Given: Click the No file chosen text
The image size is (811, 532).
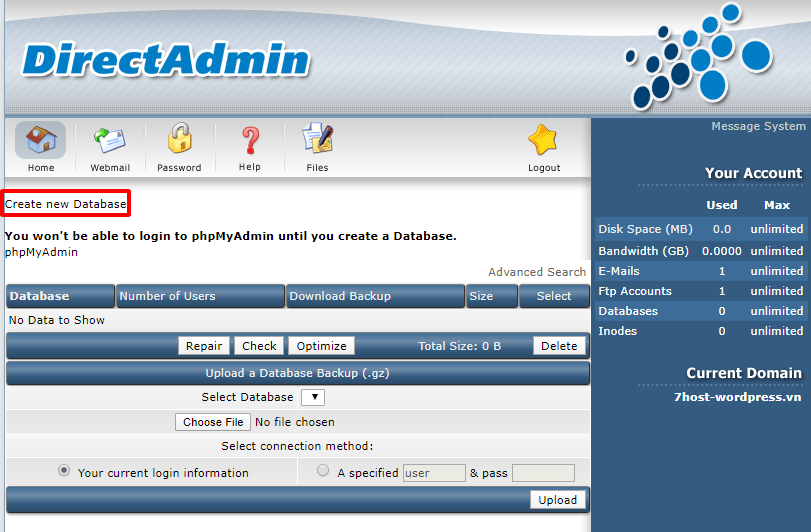Looking at the screenshot, I should click(x=294, y=422).
